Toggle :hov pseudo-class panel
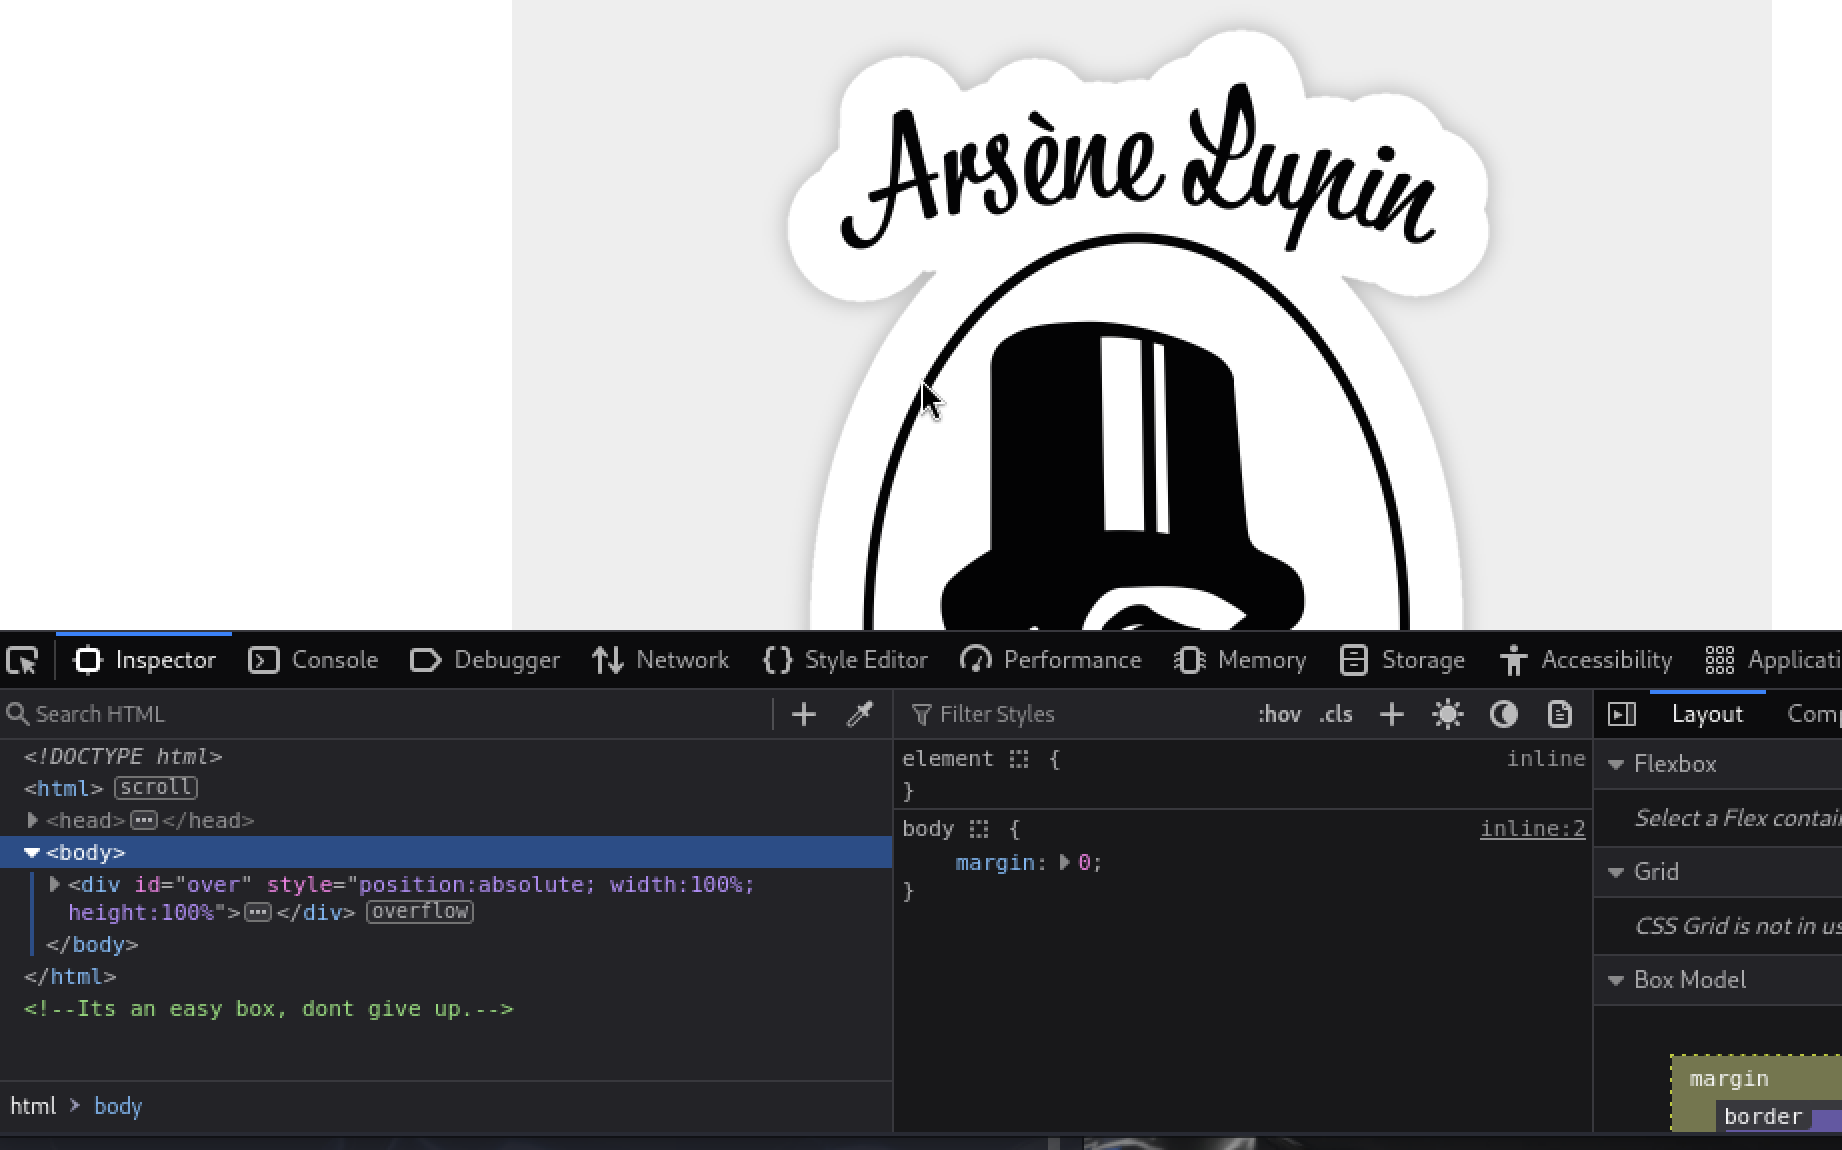The width and height of the screenshot is (1842, 1150). 1279,714
